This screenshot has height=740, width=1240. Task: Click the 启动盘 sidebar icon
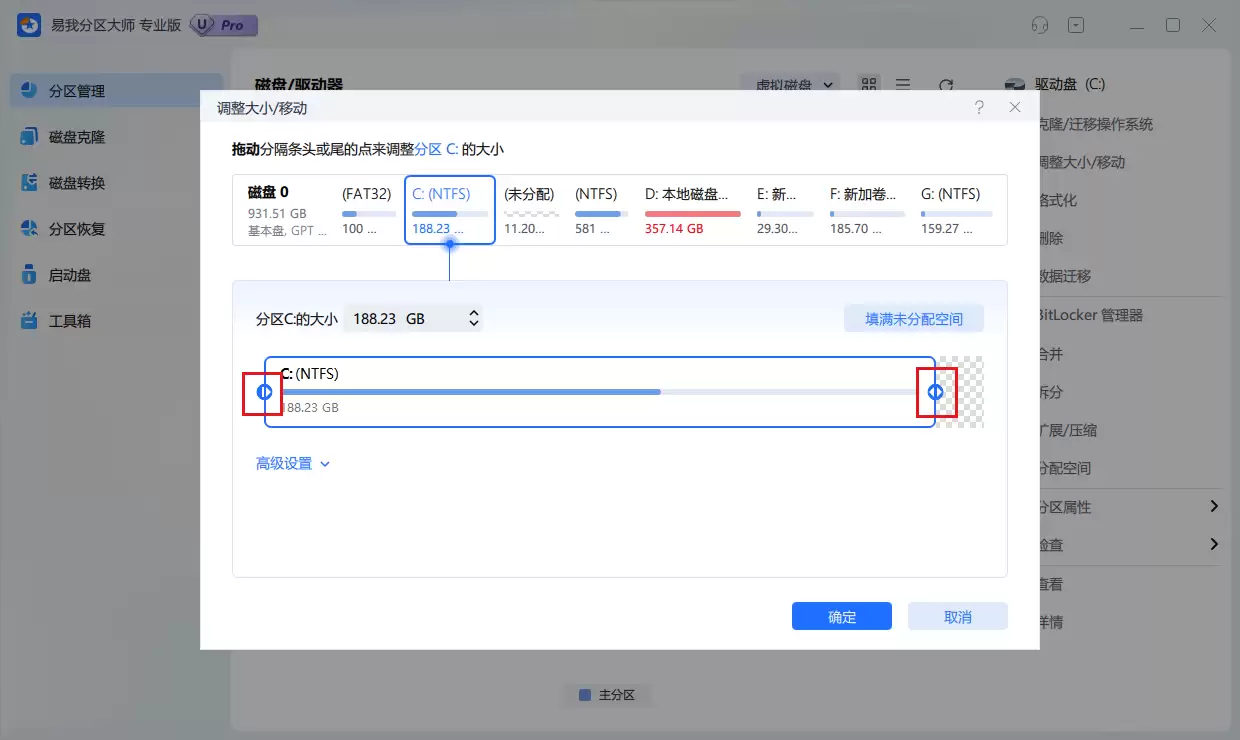(x=29, y=275)
